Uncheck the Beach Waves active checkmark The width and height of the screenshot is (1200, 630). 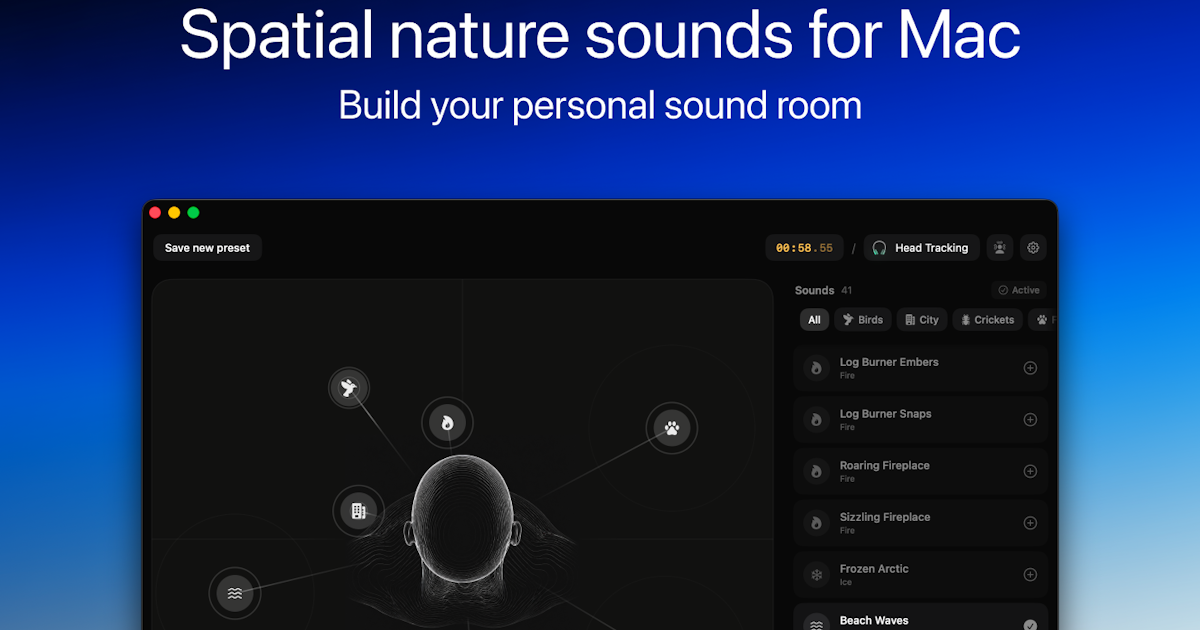point(1030,625)
